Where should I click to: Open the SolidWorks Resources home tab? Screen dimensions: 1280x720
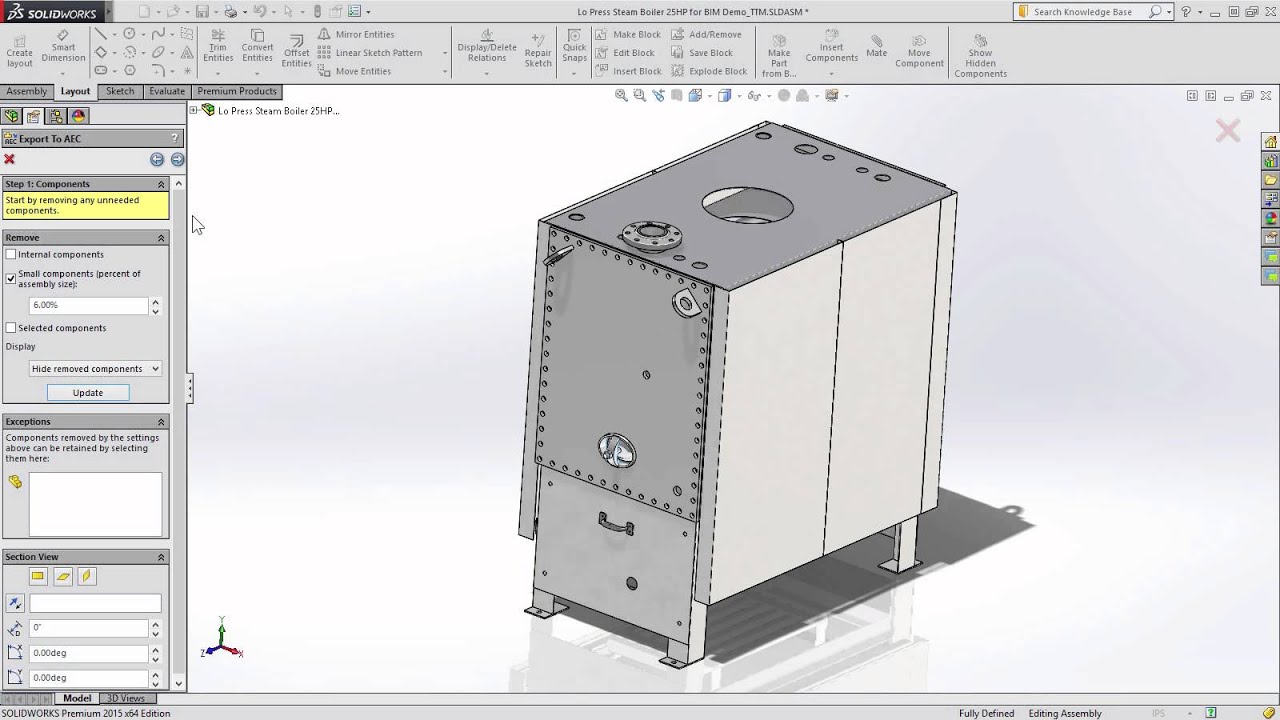click(1271, 142)
